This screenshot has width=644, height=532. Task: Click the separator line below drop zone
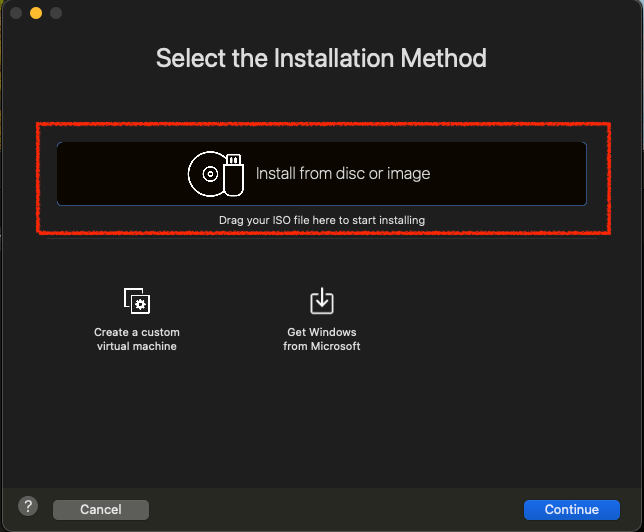[x=321, y=238]
